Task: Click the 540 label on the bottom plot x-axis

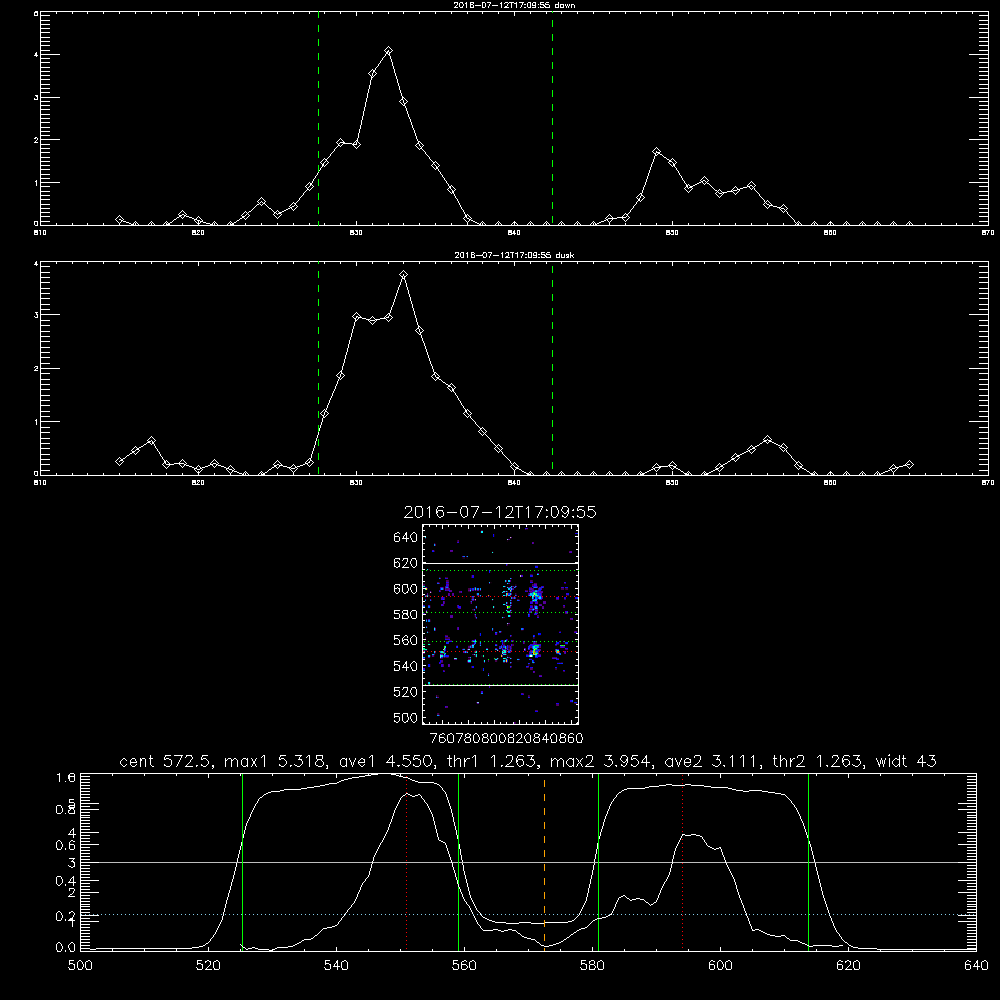Action: pos(336,966)
